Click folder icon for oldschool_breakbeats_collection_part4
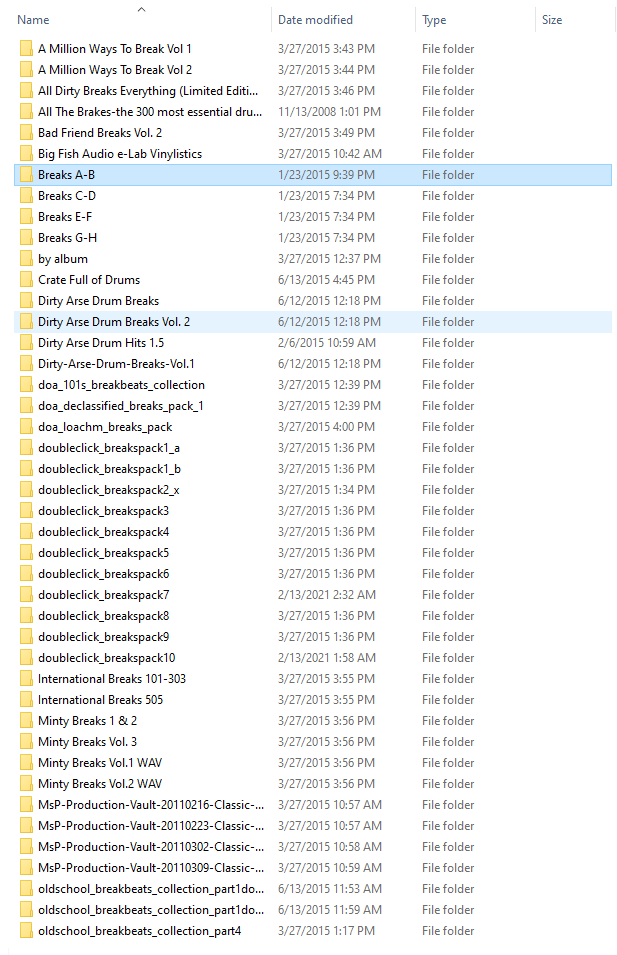Viewport: 617px width, 955px height. (x=26, y=931)
